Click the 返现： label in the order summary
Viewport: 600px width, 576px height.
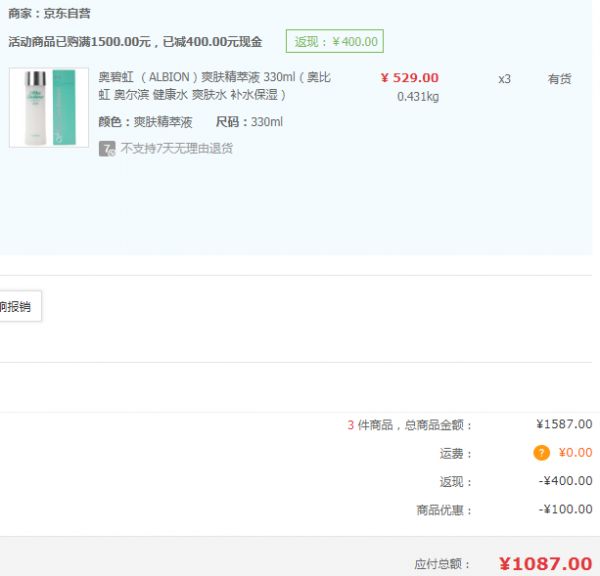455,482
